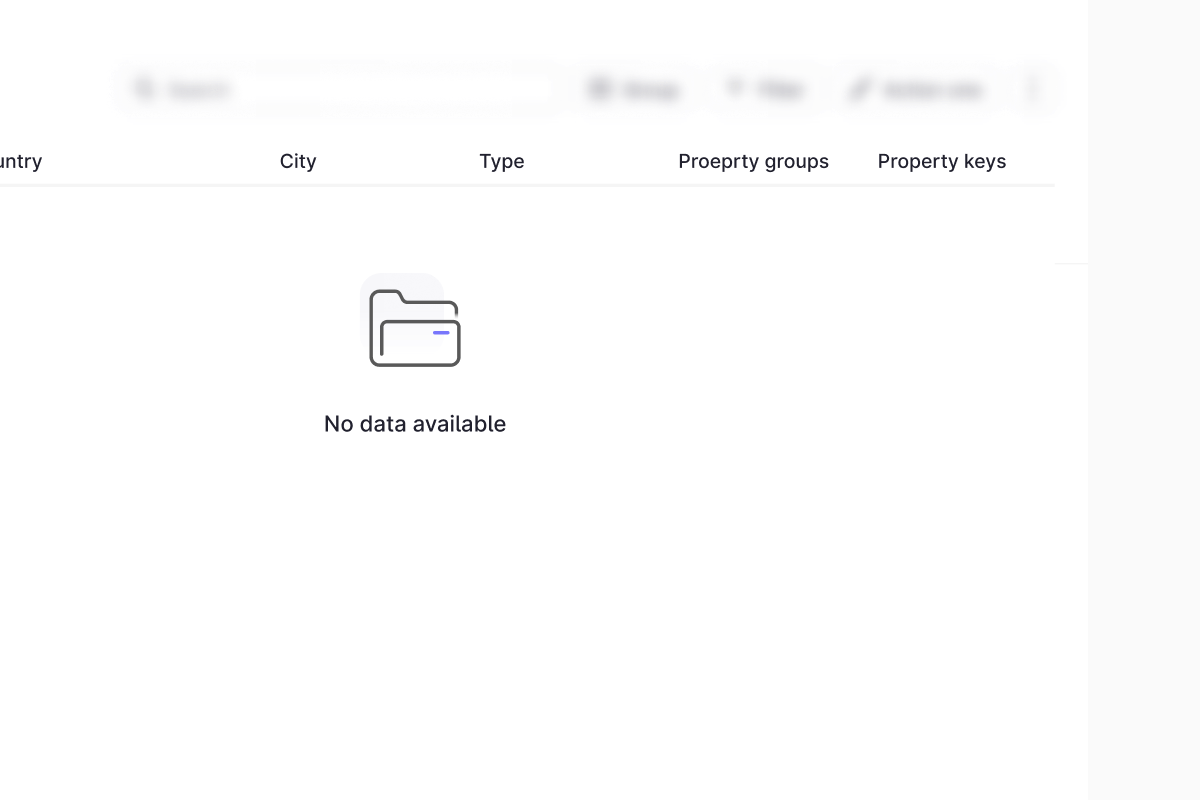The height and width of the screenshot is (800, 1200).
Task: Click the funnel Filter icon
Action: pyautogui.click(x=735, y=90)
